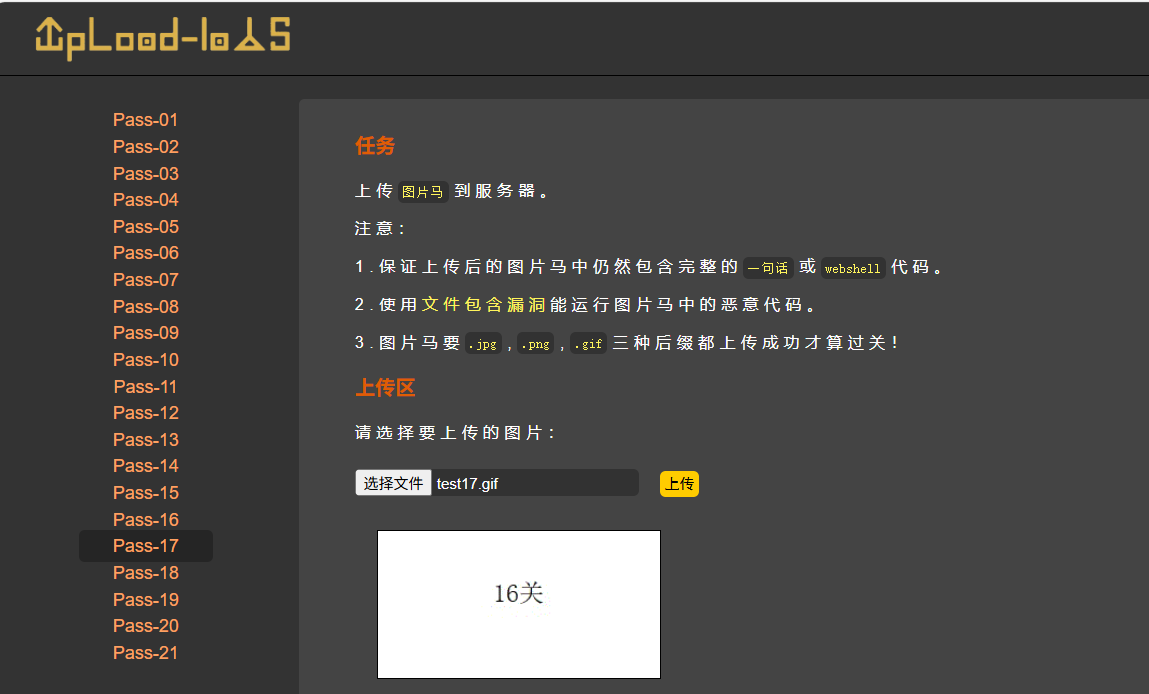The image size is (1149, 694).
Task: Click Pass-16 in the sidebar
Action: 146,520
